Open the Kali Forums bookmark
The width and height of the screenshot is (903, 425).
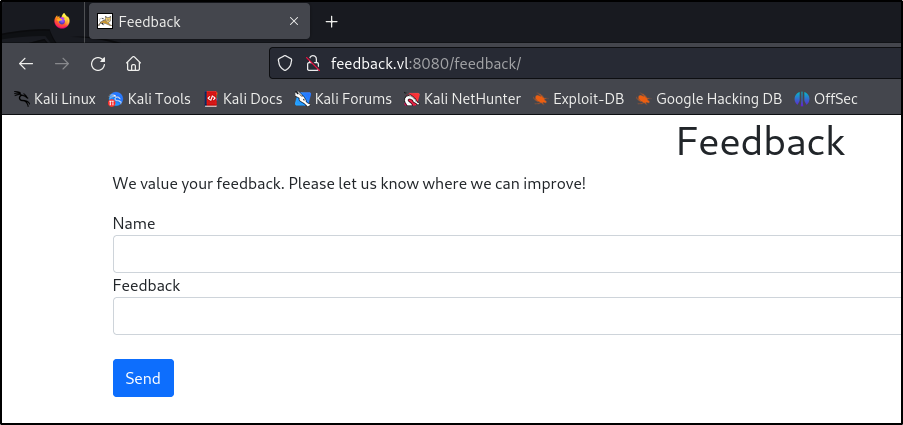pos(343,99)
